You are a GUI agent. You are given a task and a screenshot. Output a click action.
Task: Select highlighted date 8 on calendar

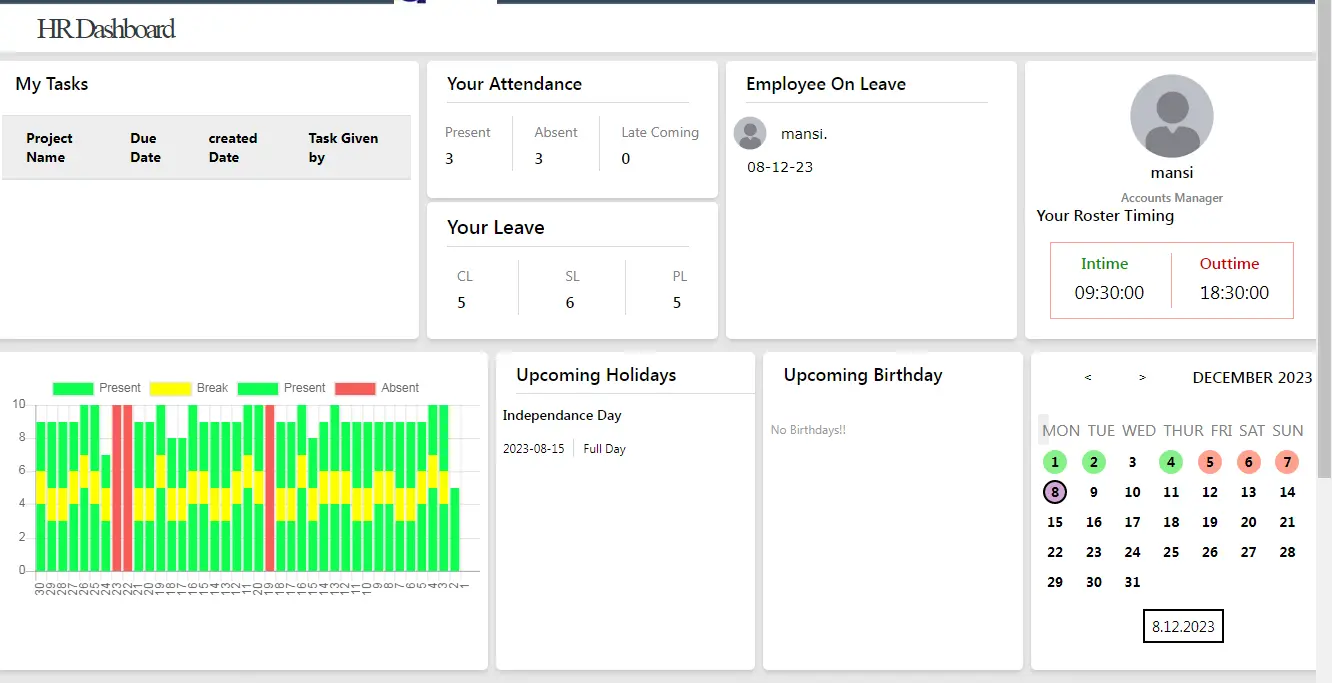pyautogui.click(x=1055, y=492)
